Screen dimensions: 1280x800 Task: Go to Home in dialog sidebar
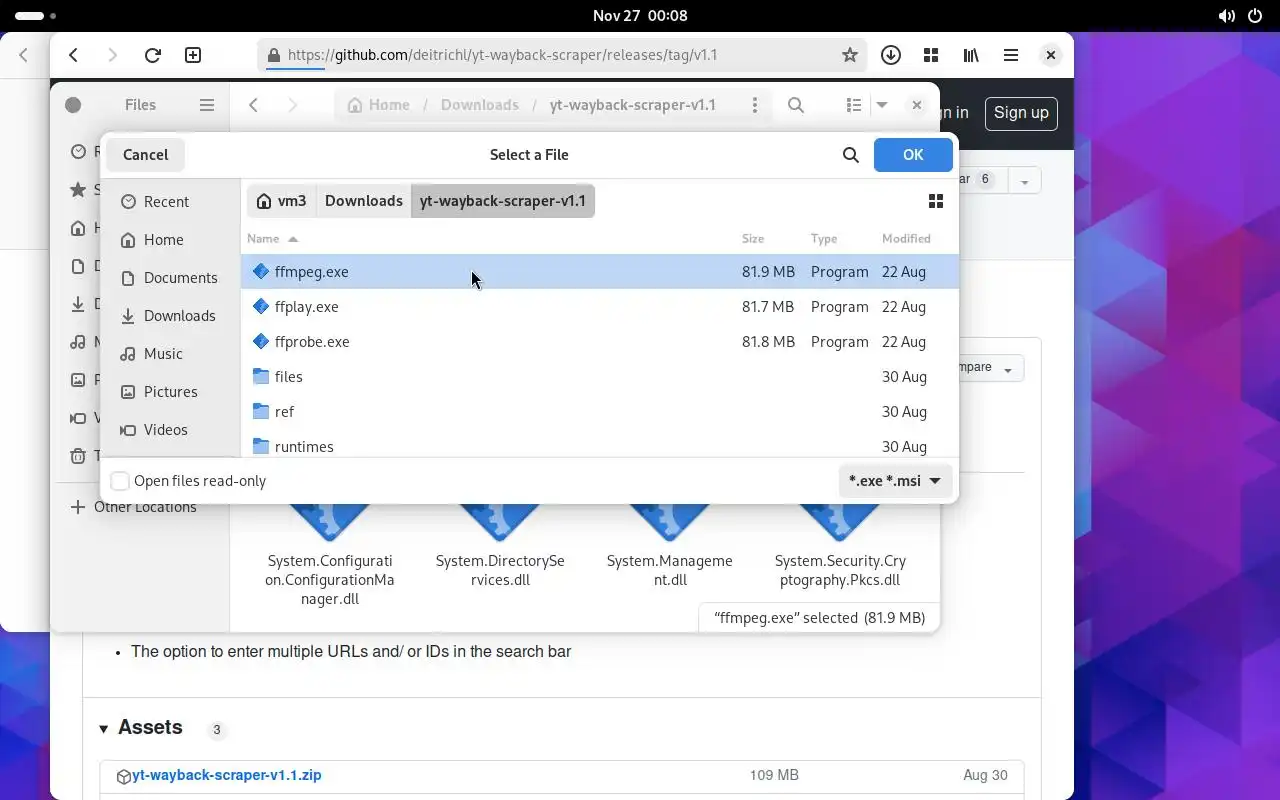[x=170, y=240]
